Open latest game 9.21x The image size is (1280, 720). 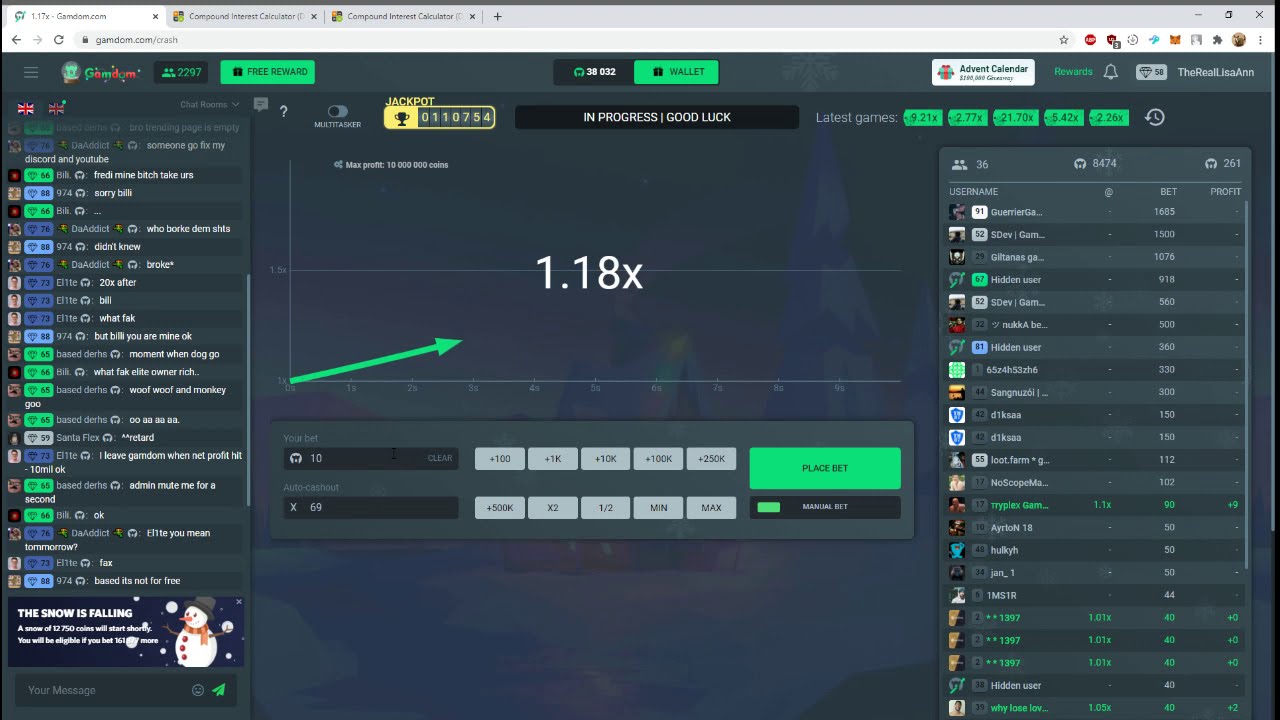point(922,117)
